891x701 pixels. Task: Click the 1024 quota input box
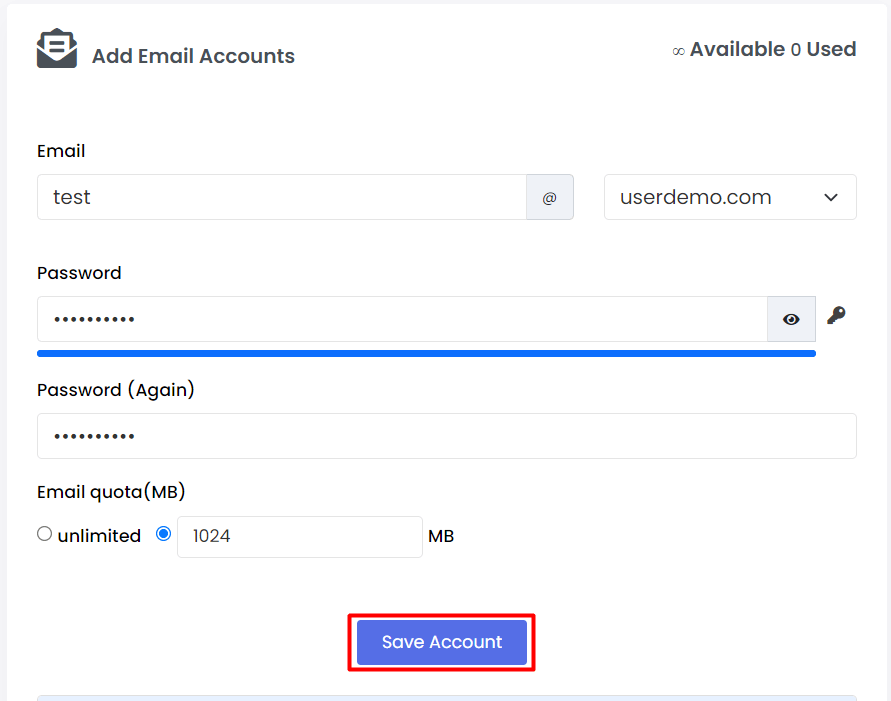tap(300, 537)
